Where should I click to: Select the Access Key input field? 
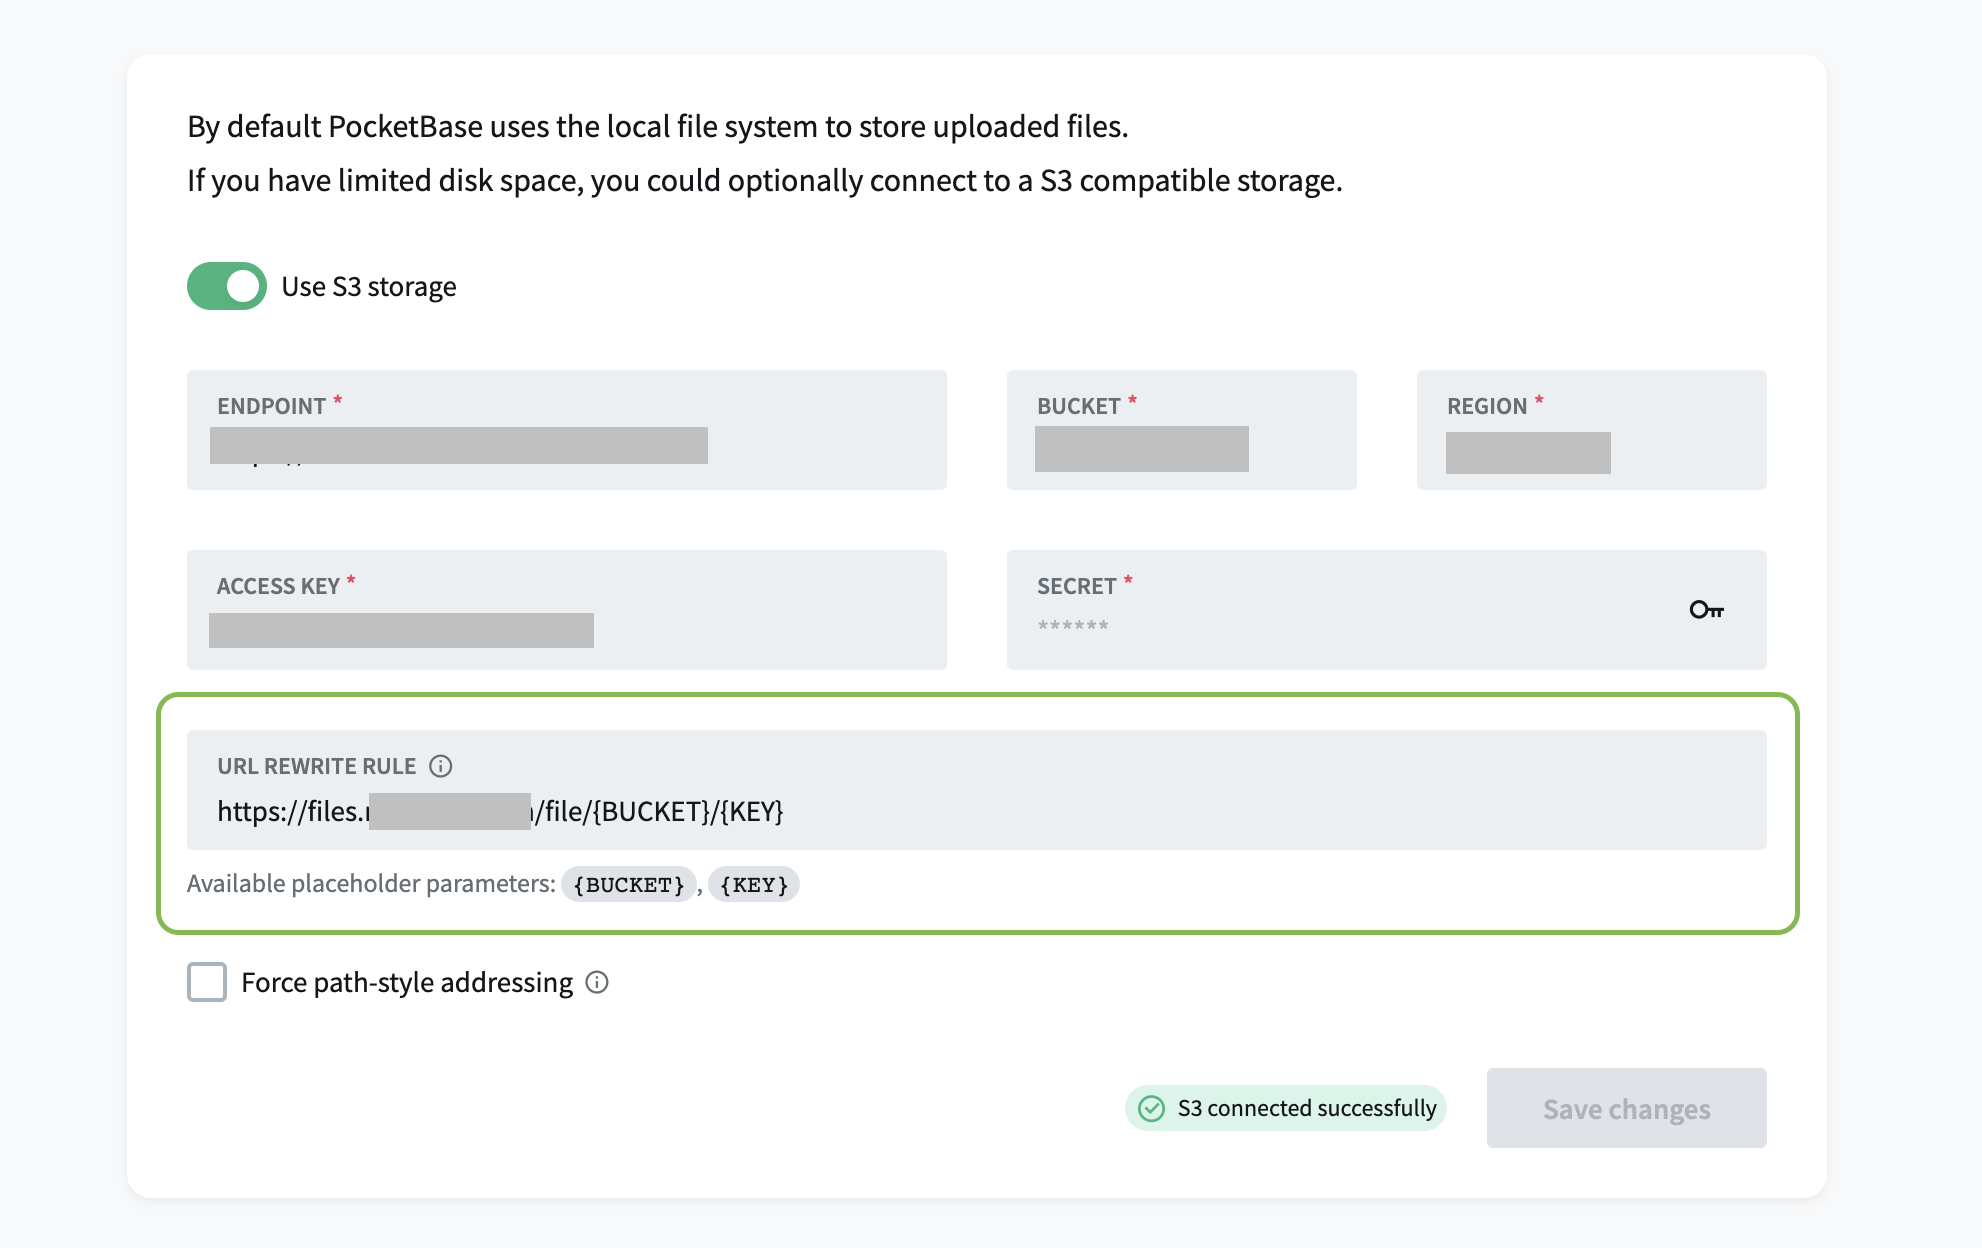[x=567, y=610]
